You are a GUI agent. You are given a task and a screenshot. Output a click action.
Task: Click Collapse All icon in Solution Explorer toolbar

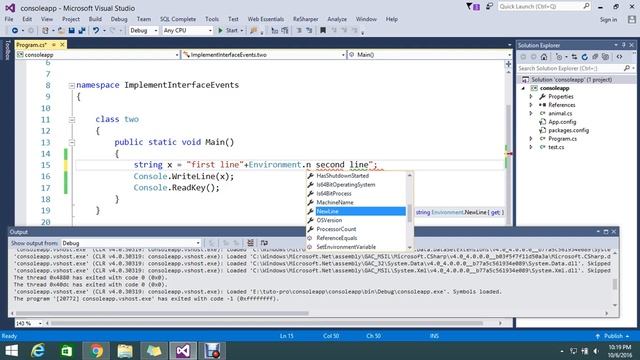point(595,57)
